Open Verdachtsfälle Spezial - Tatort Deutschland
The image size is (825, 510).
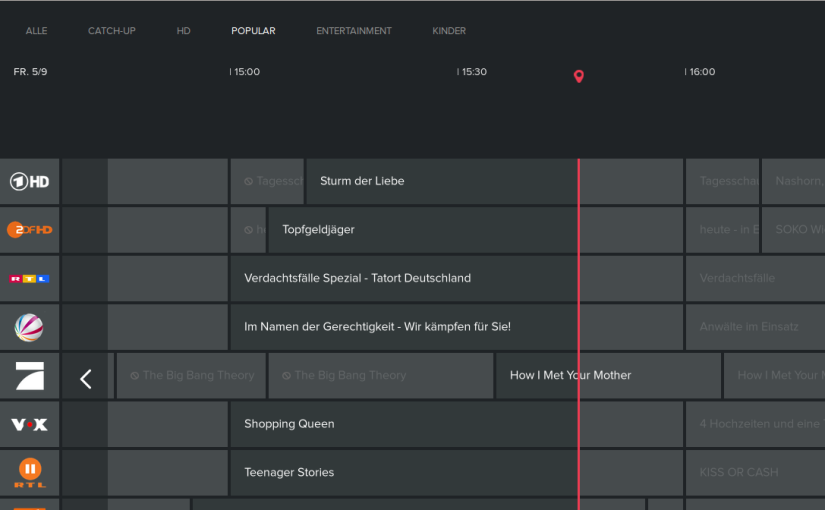click(457, 278)
